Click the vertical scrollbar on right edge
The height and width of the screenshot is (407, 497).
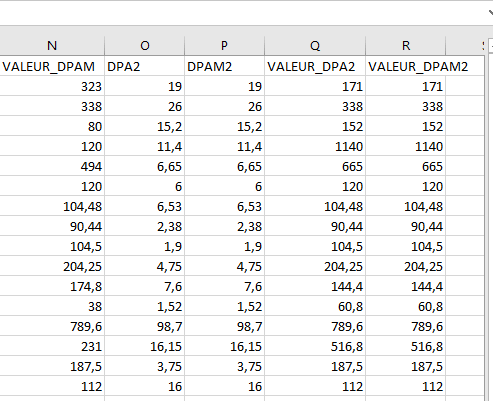click(491, 227)
